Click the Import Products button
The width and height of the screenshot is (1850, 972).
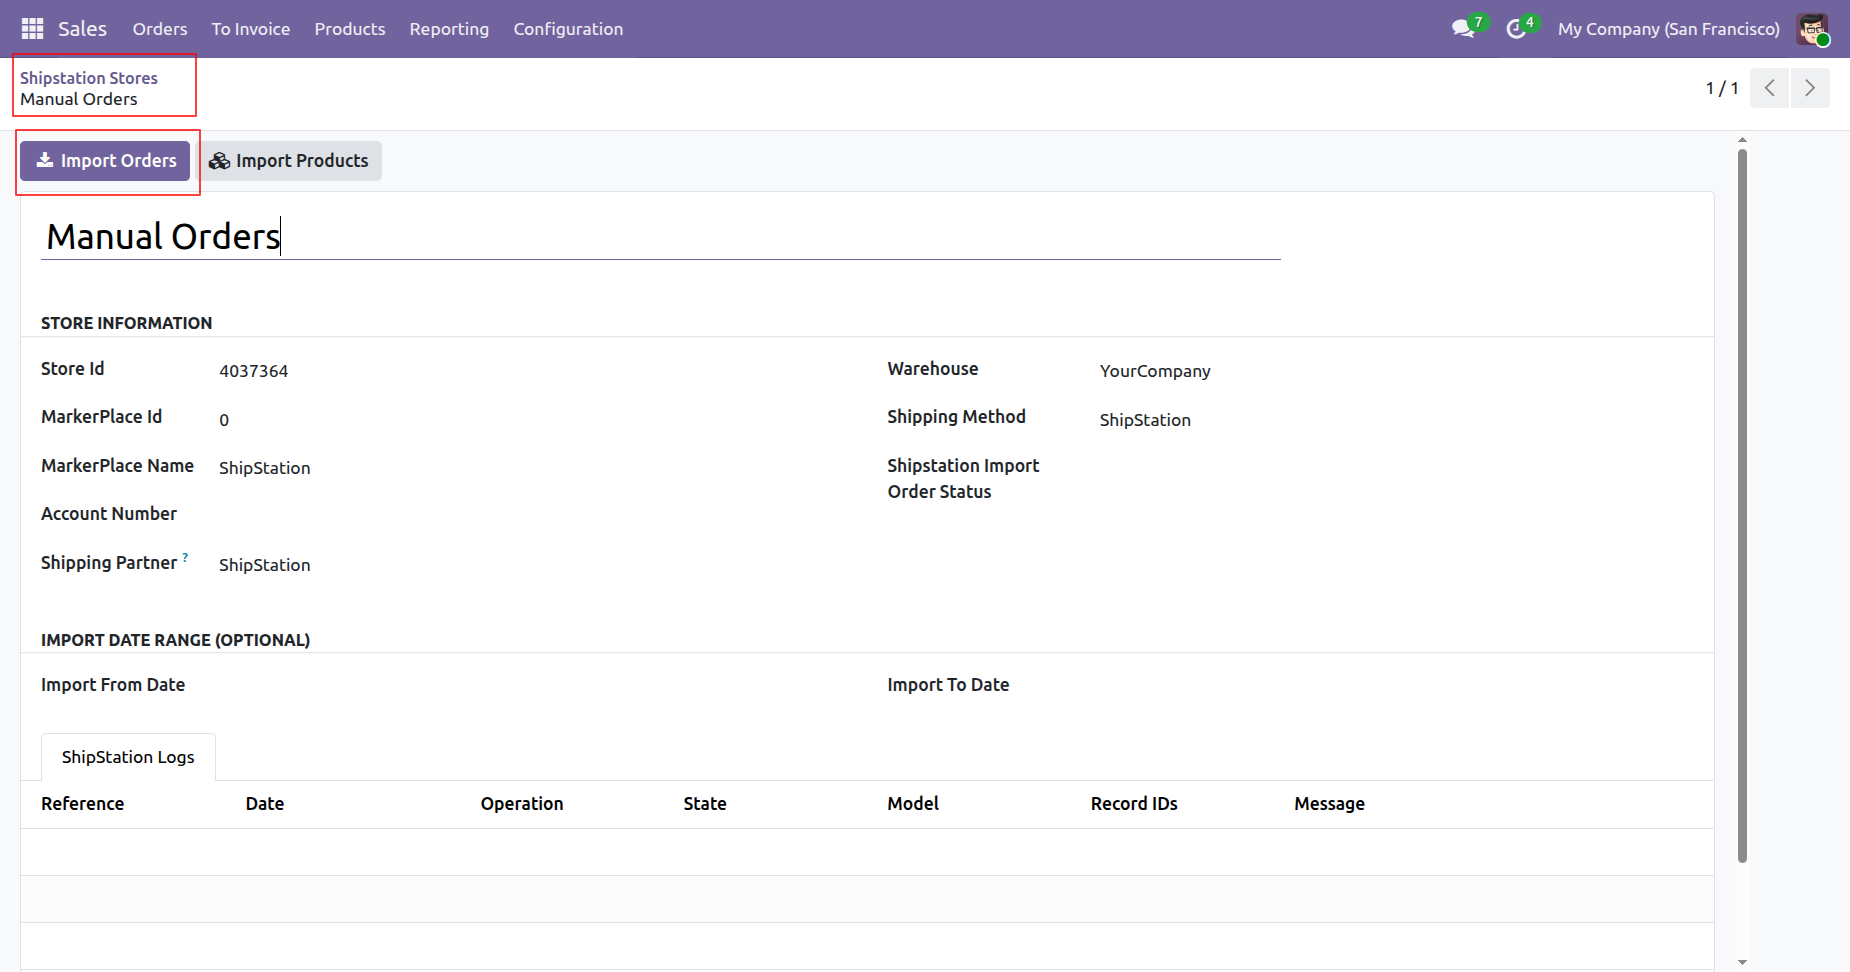point(288,161)
